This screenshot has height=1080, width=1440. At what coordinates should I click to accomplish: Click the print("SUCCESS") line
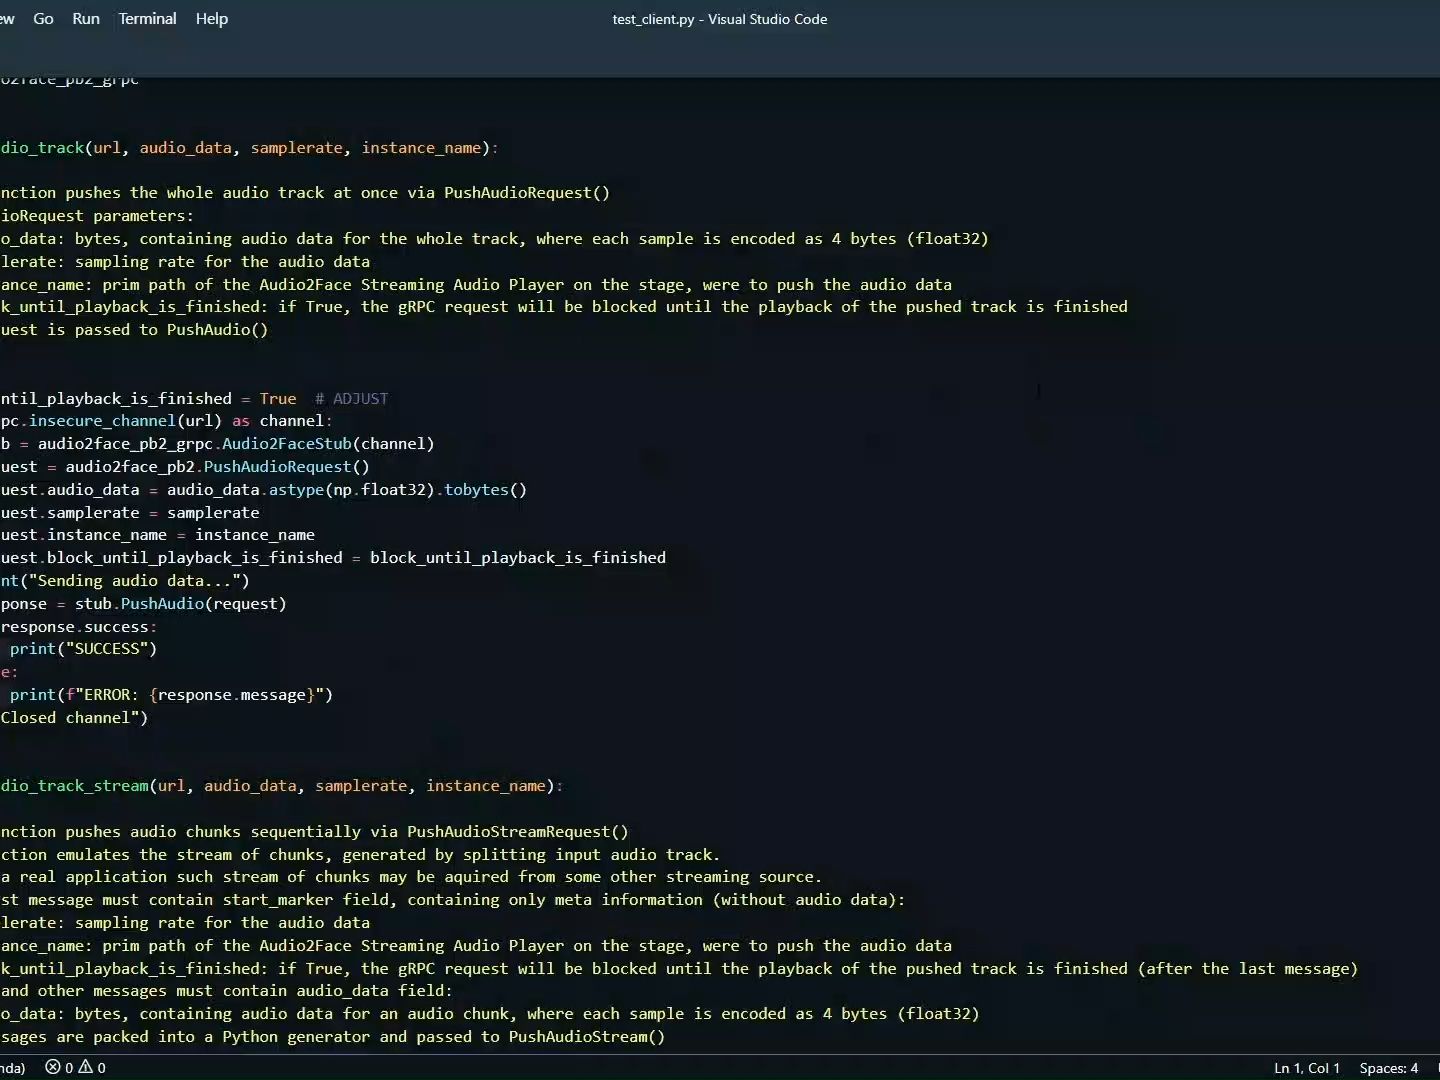(84, 649)
